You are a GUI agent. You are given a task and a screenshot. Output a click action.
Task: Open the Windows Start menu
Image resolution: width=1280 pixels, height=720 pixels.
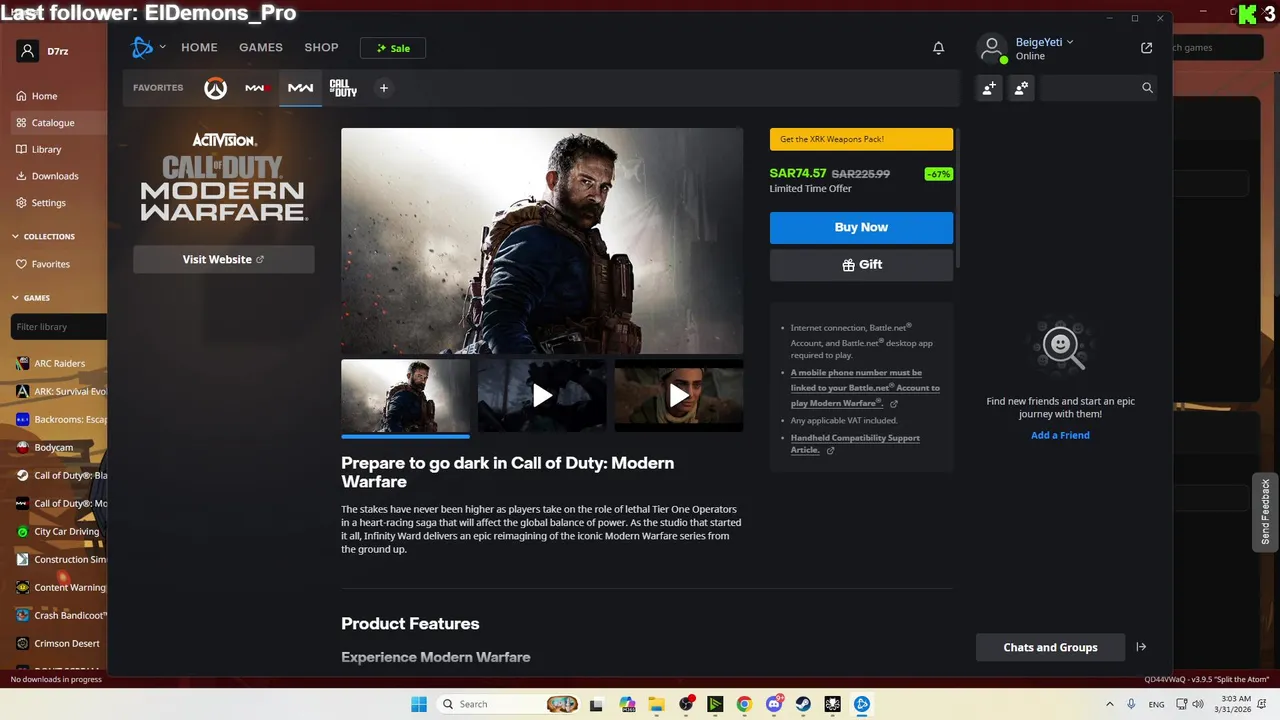point(419,704)
